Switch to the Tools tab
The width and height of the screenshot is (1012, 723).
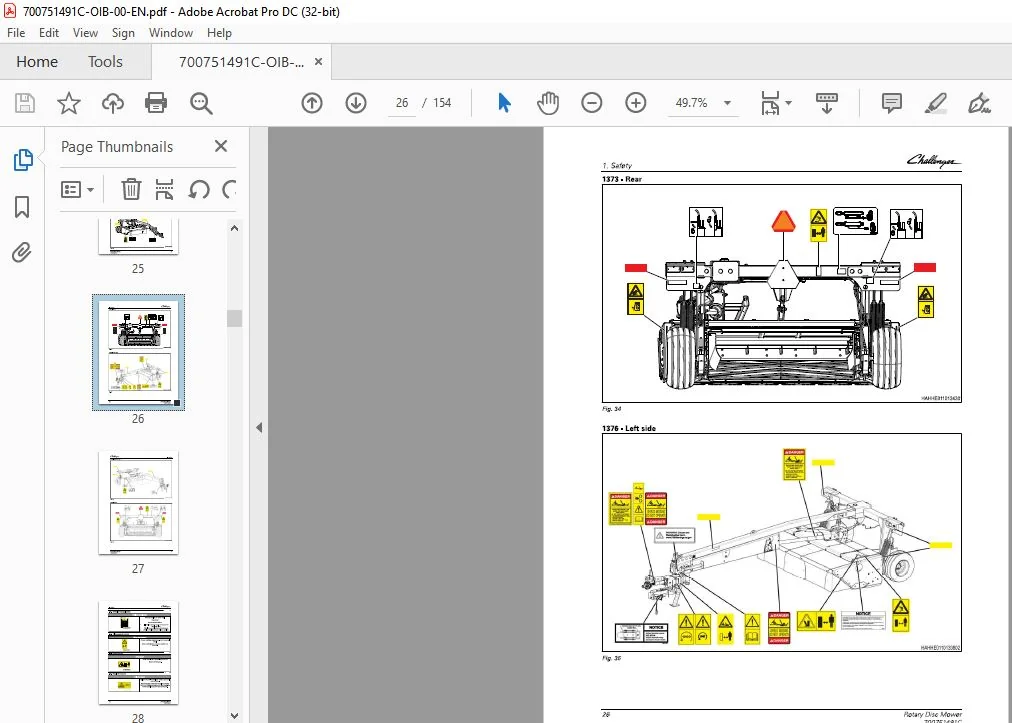pos(105,62)
